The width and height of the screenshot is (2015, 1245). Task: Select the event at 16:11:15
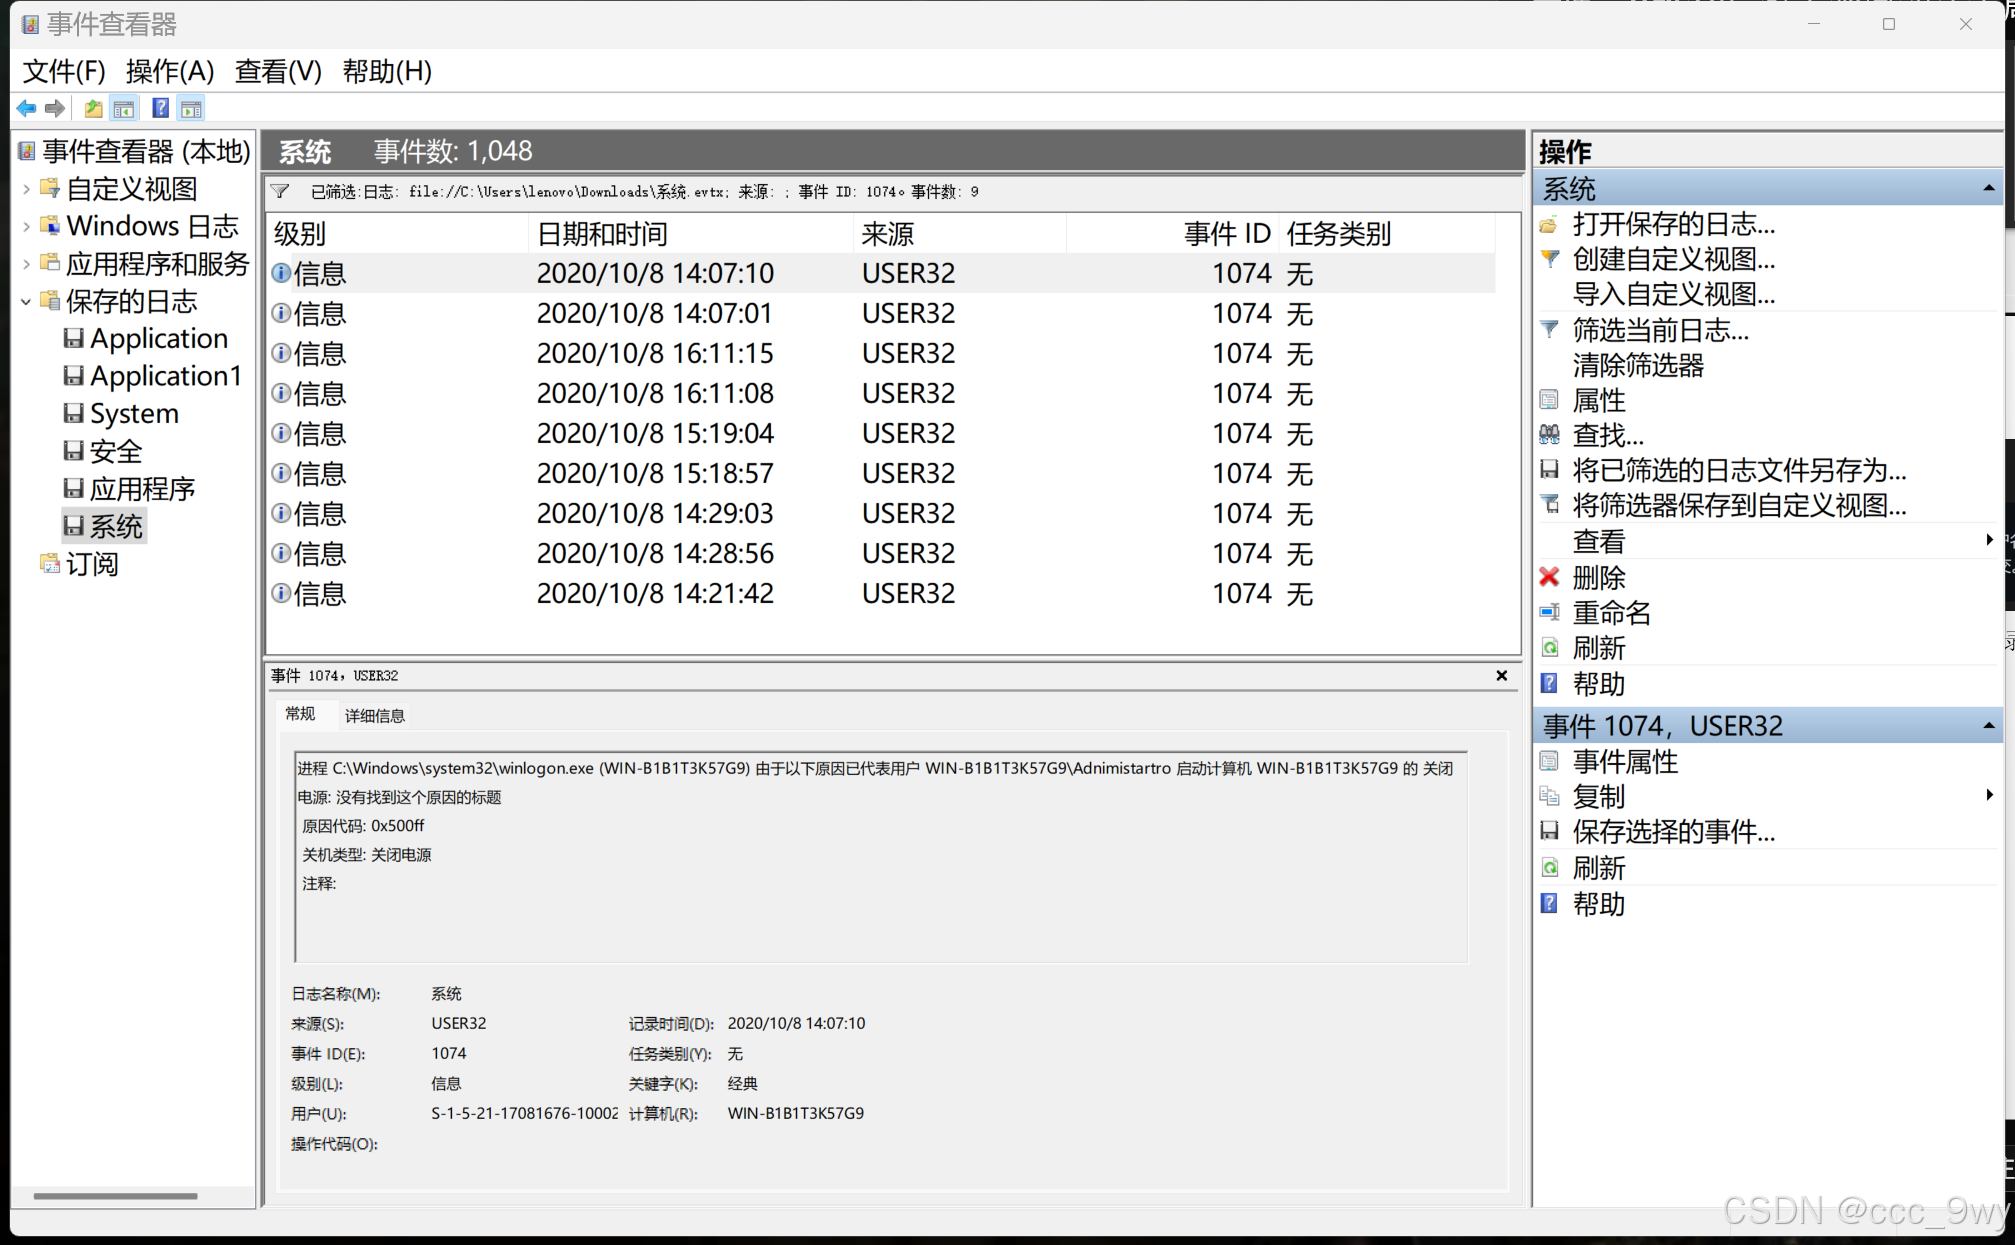(655, 353)
